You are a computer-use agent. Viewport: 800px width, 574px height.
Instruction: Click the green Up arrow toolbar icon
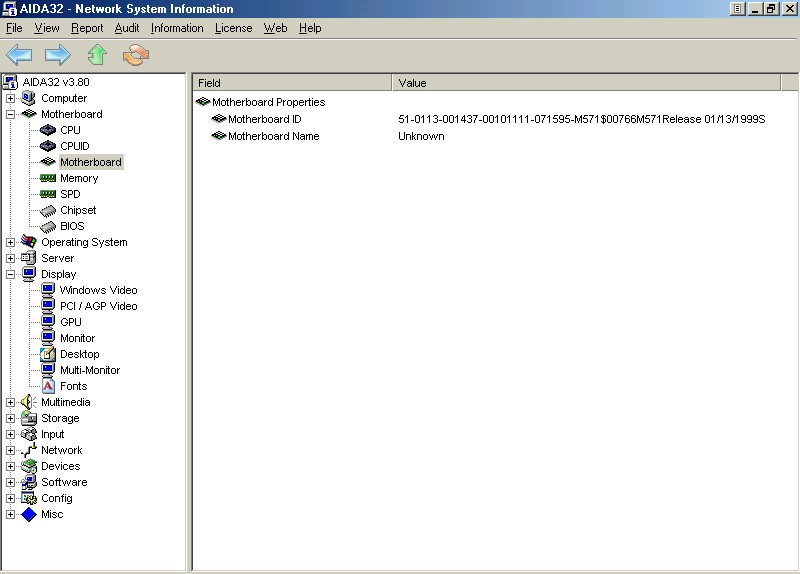tap(97, 55)
